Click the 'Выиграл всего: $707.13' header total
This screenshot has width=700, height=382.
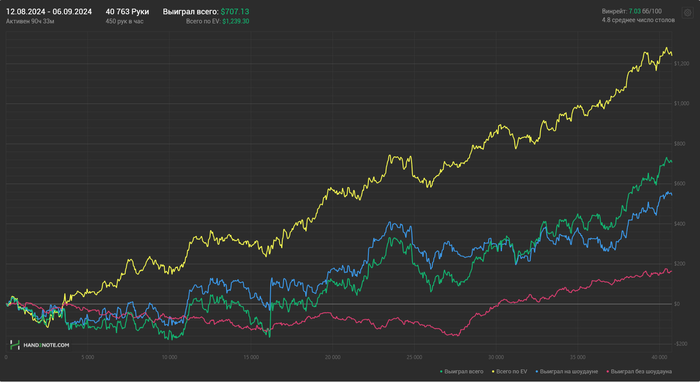pyautogui.click(x=206, y=12)
